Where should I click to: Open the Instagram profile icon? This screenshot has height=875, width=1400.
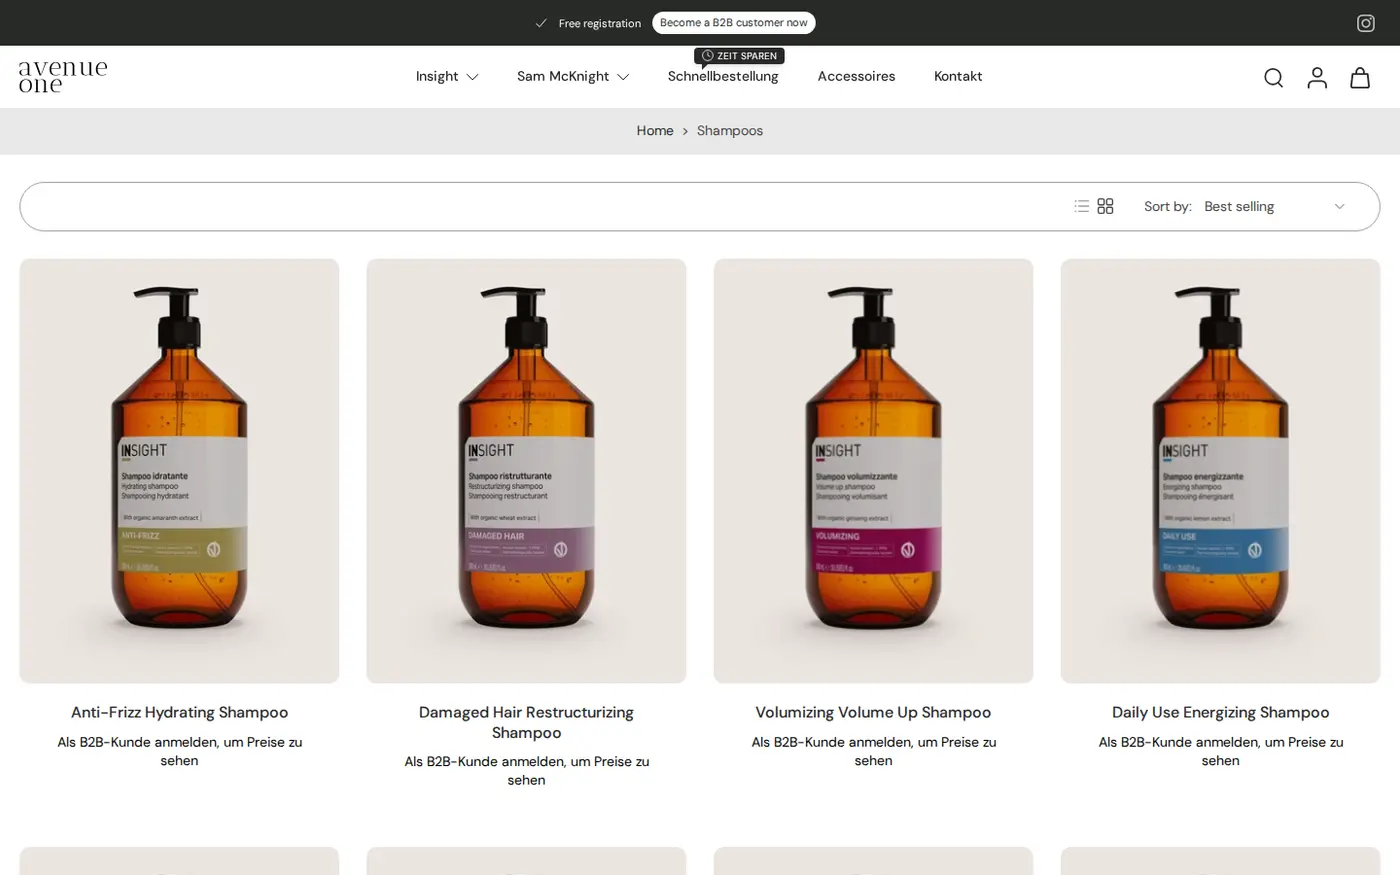pyautogui.click(x=1365, y=23)
